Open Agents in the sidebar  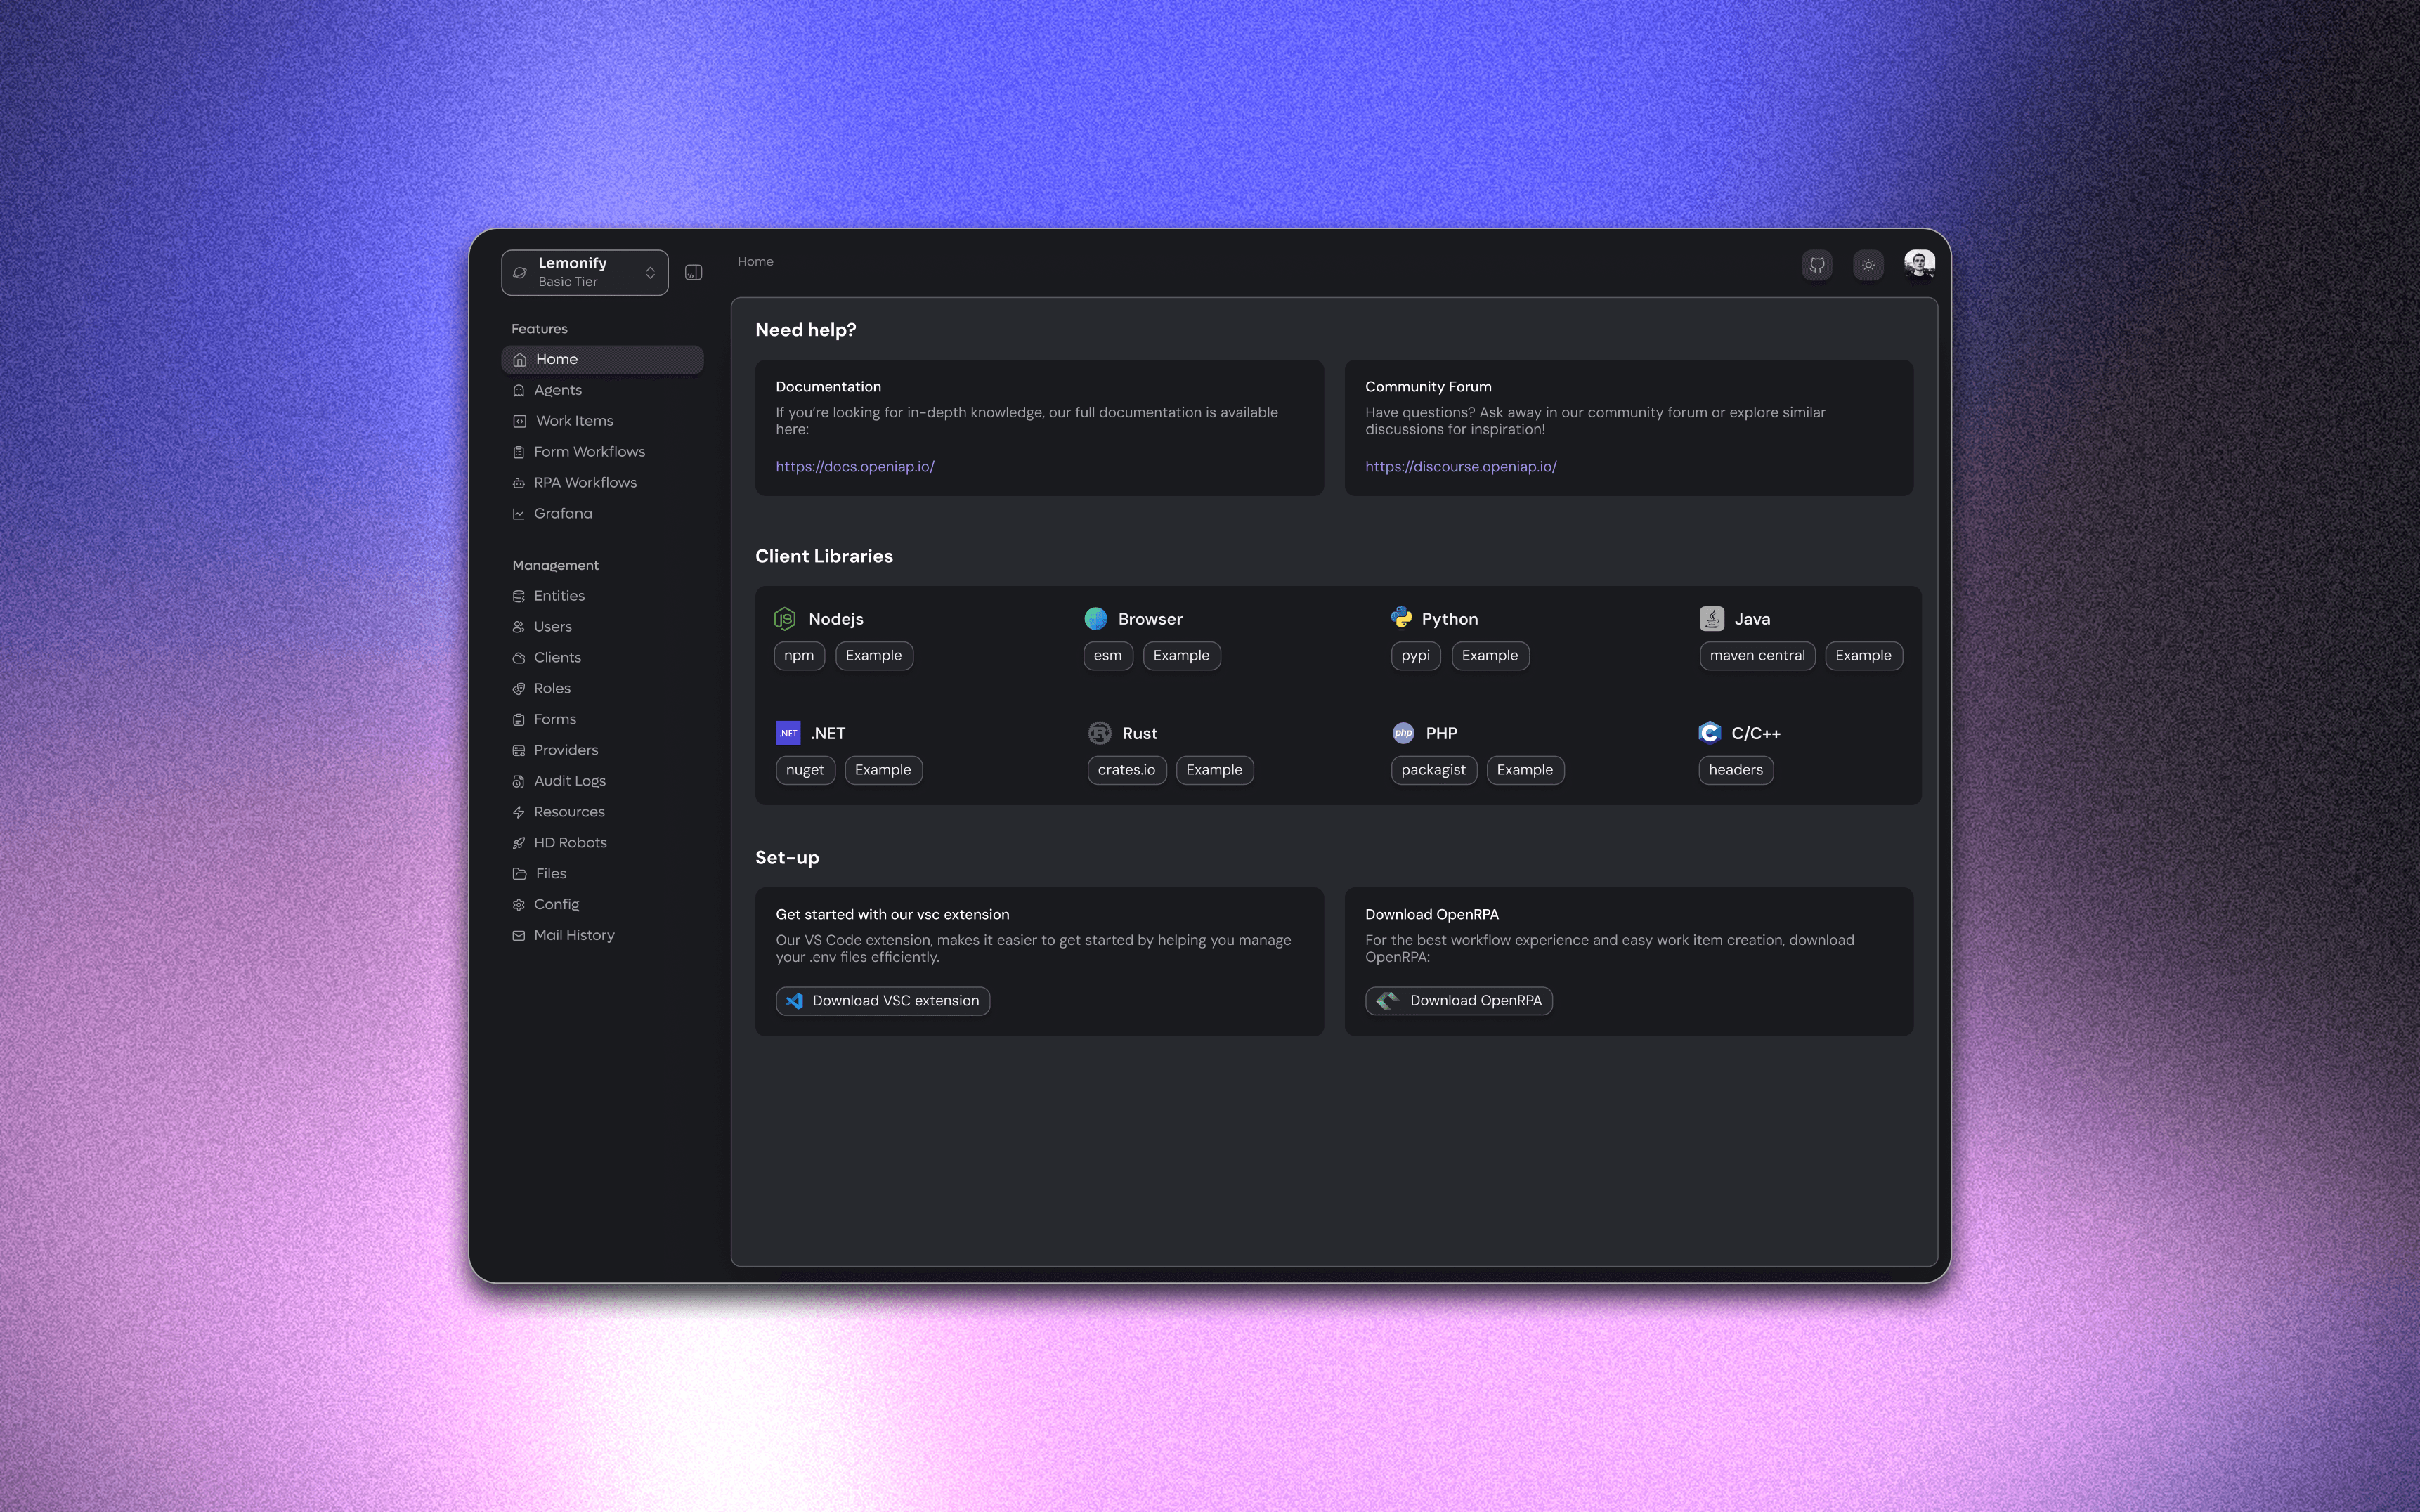(557, 390)
